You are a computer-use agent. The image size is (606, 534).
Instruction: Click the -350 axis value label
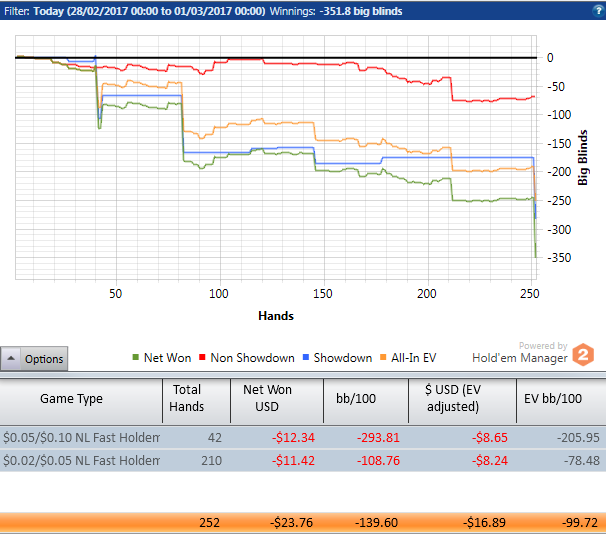point(559,257)
